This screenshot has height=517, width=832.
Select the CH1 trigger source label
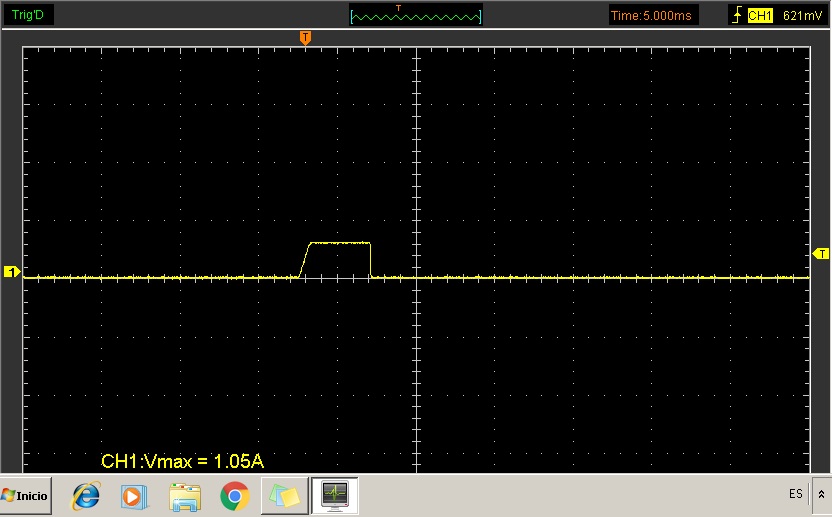point(761,15)
